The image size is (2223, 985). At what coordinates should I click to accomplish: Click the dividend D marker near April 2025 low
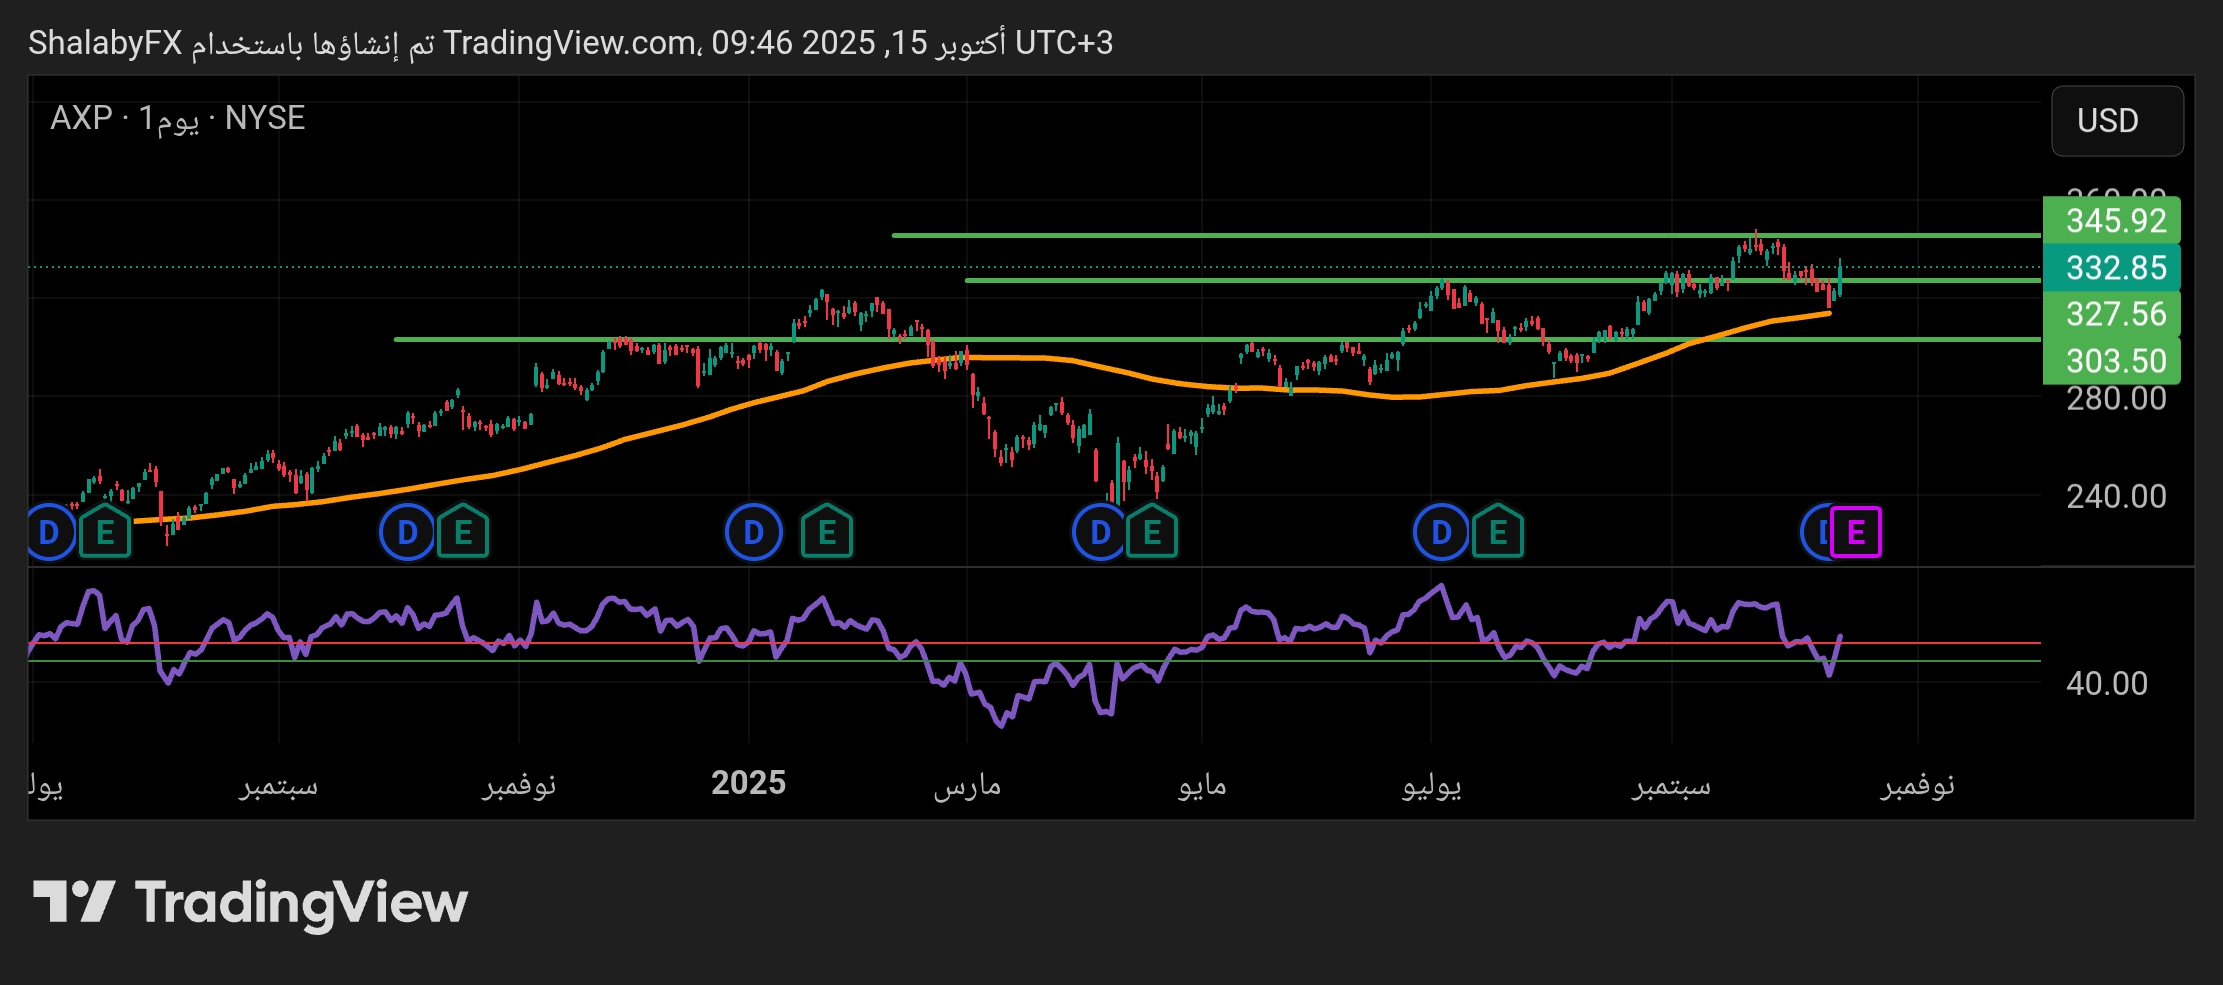pyautogui.click(x=1099, y=533)
